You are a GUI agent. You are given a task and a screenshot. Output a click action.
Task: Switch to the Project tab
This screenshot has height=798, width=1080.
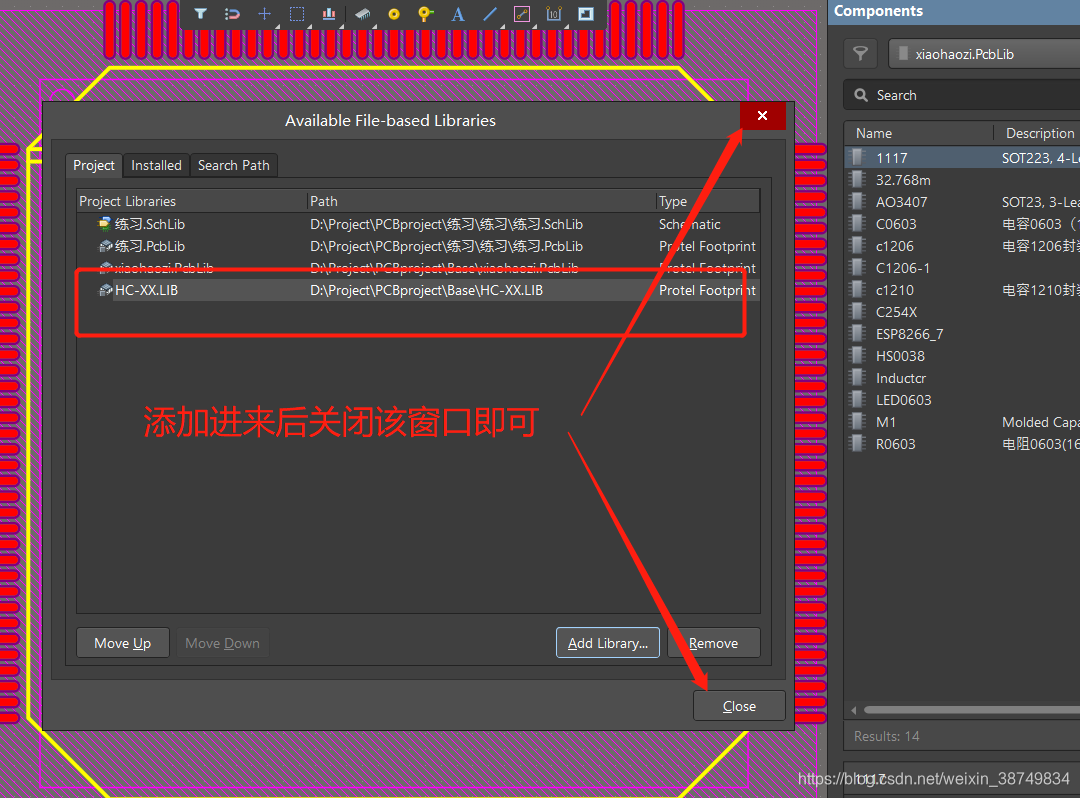(x=94, y=165)
